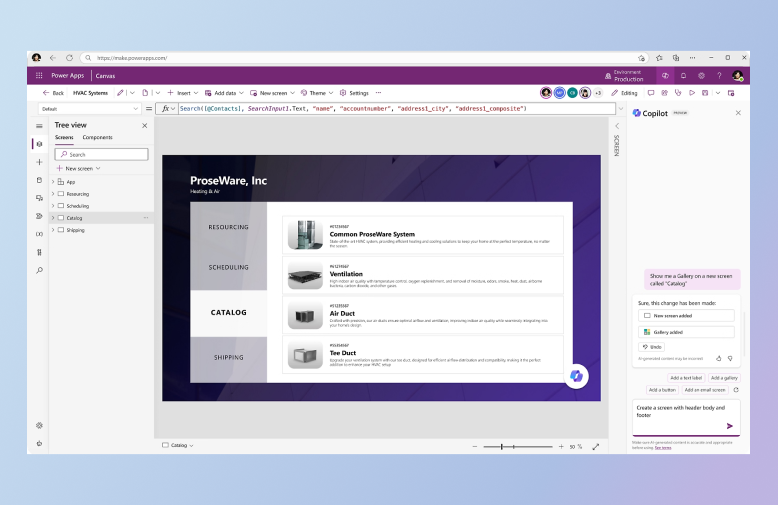Expand the Resourcing screen node
This screenshot has height=505, width=778.
click(x=53, y=193)
